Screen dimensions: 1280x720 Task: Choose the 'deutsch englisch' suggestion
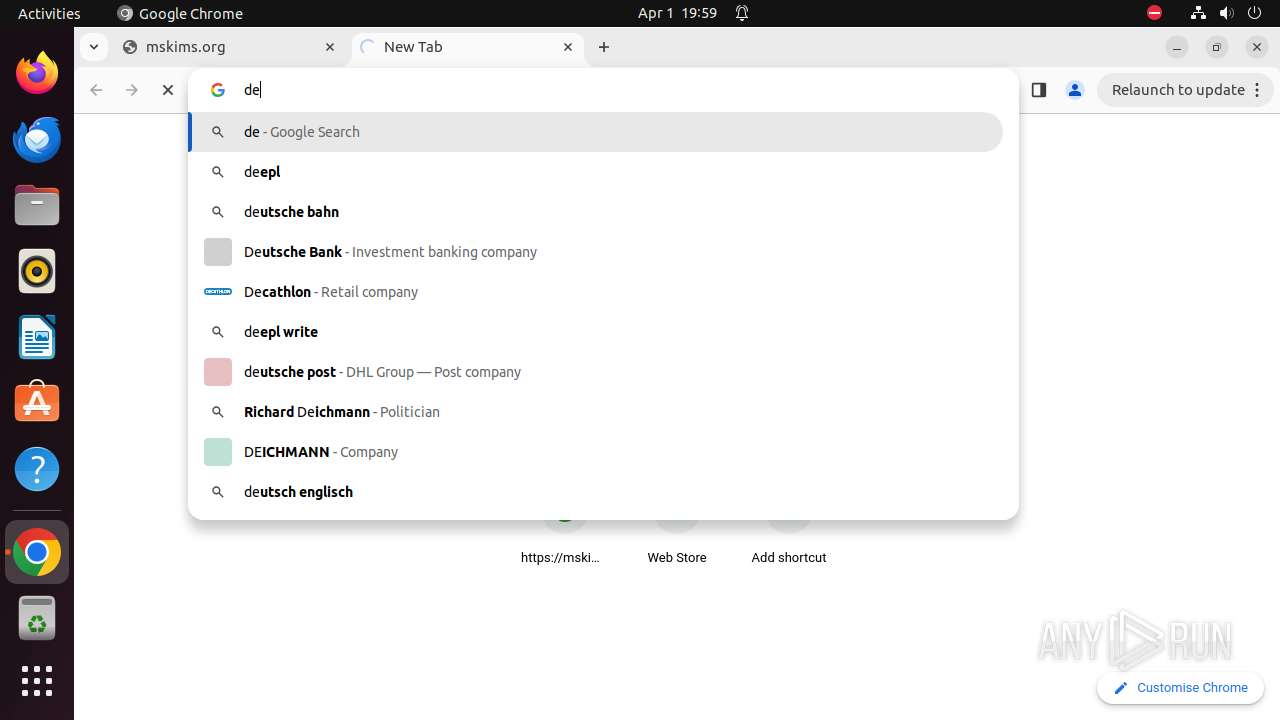click(x=596, y=492)
